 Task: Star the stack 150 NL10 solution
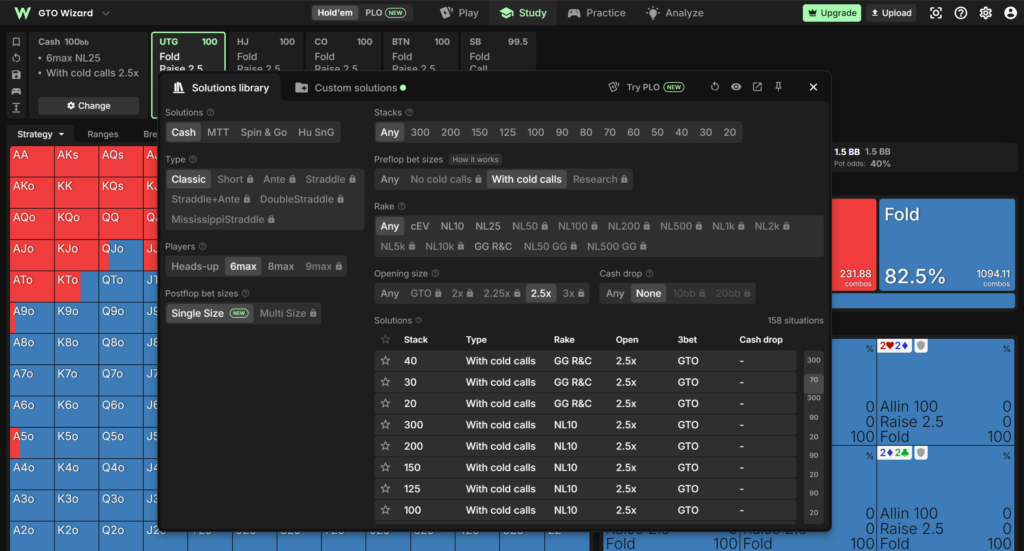[x=385, y=467]
